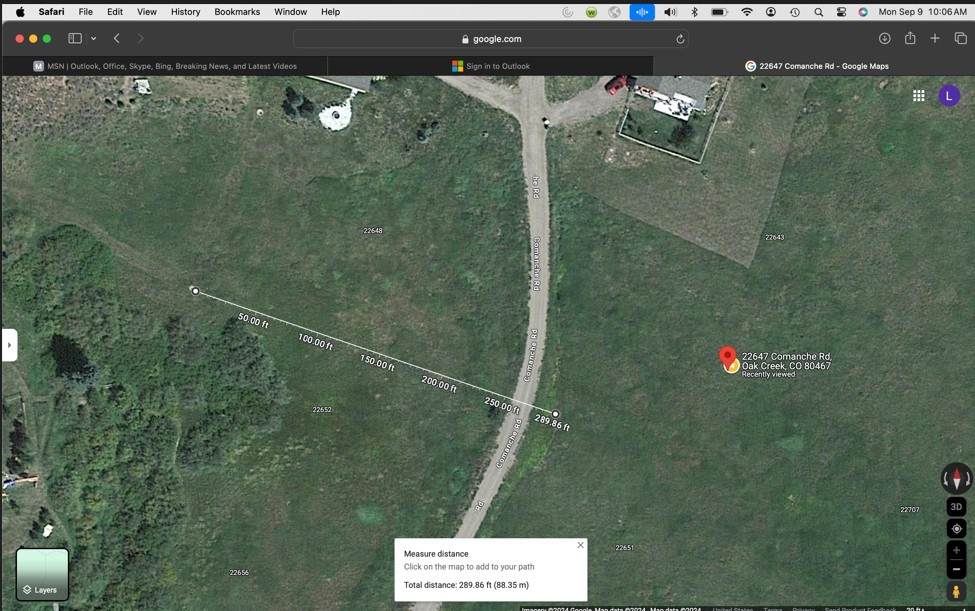The image size is (975, 611).
Task: Open the Bookmarks menu
Action: coord(237,12)
